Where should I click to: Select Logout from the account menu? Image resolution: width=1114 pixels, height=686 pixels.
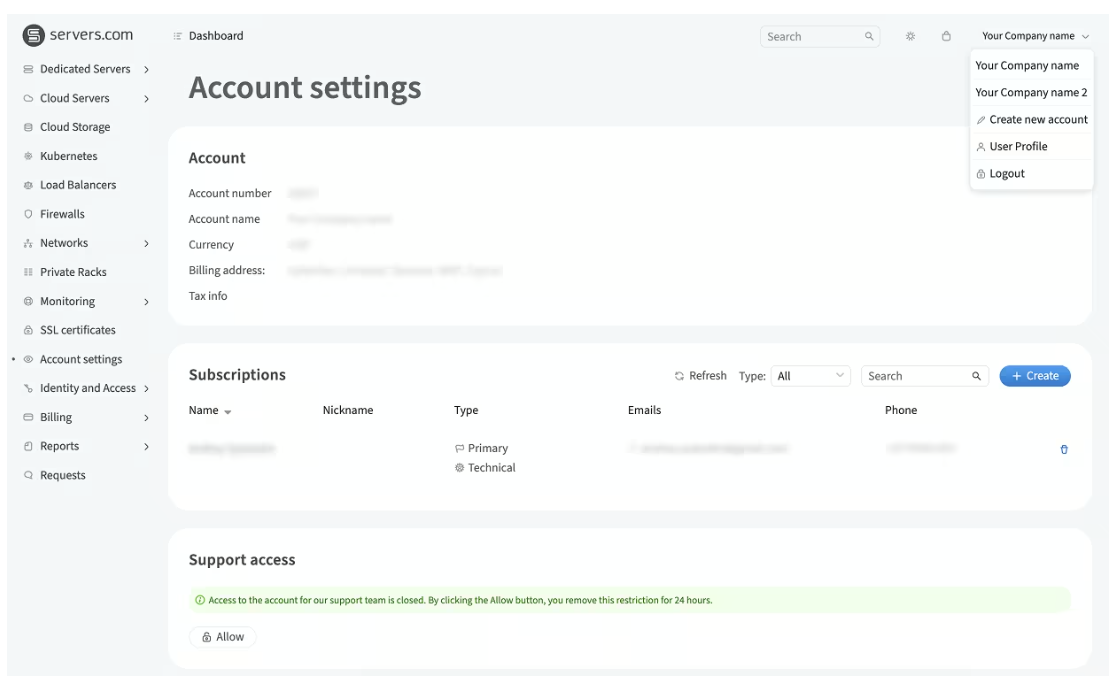1006,174
